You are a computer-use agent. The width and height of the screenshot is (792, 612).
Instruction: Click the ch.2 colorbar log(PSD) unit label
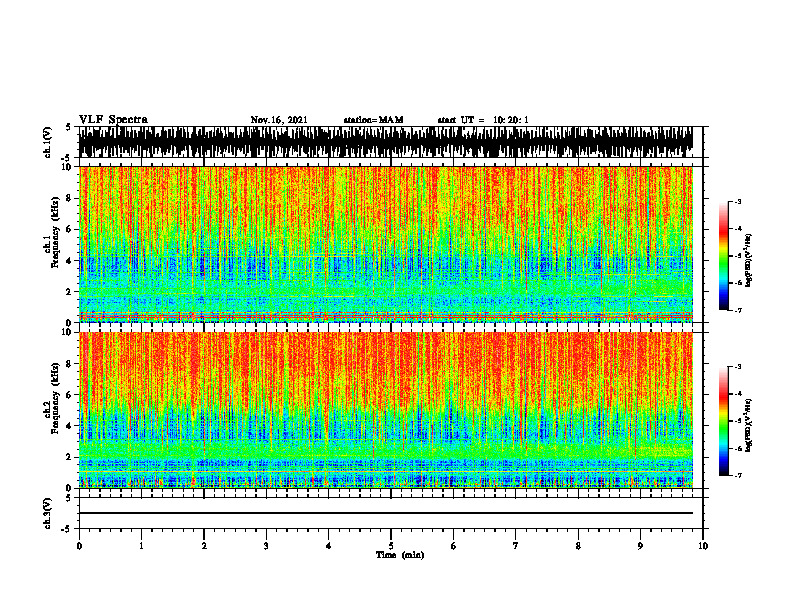(748, 425)
